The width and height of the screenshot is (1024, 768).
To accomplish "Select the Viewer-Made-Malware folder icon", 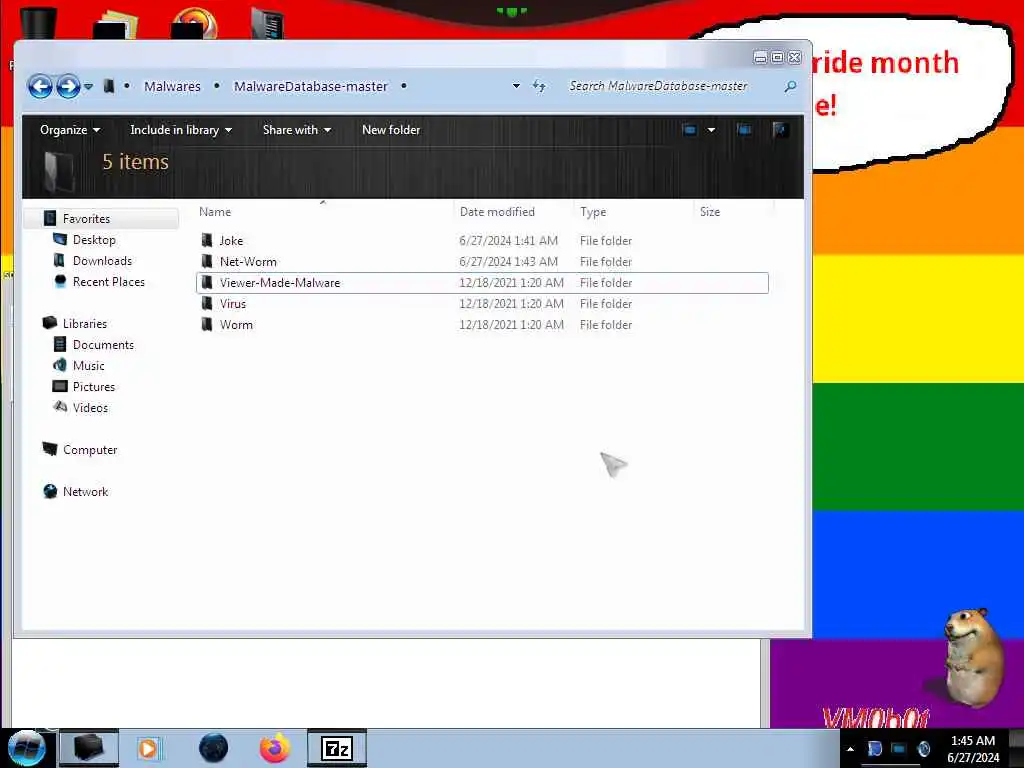I will click(x=207, y=282).
